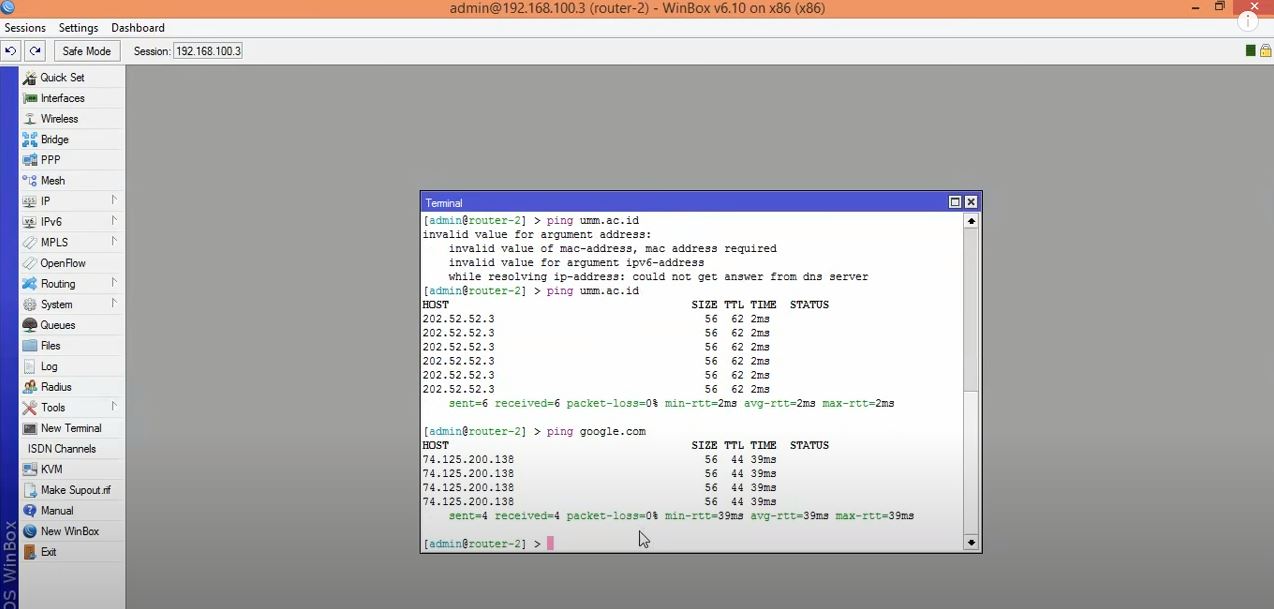Click the Redo arrow button
The width and height of the screenshot is (1274, 609).
tap(35, 51)
